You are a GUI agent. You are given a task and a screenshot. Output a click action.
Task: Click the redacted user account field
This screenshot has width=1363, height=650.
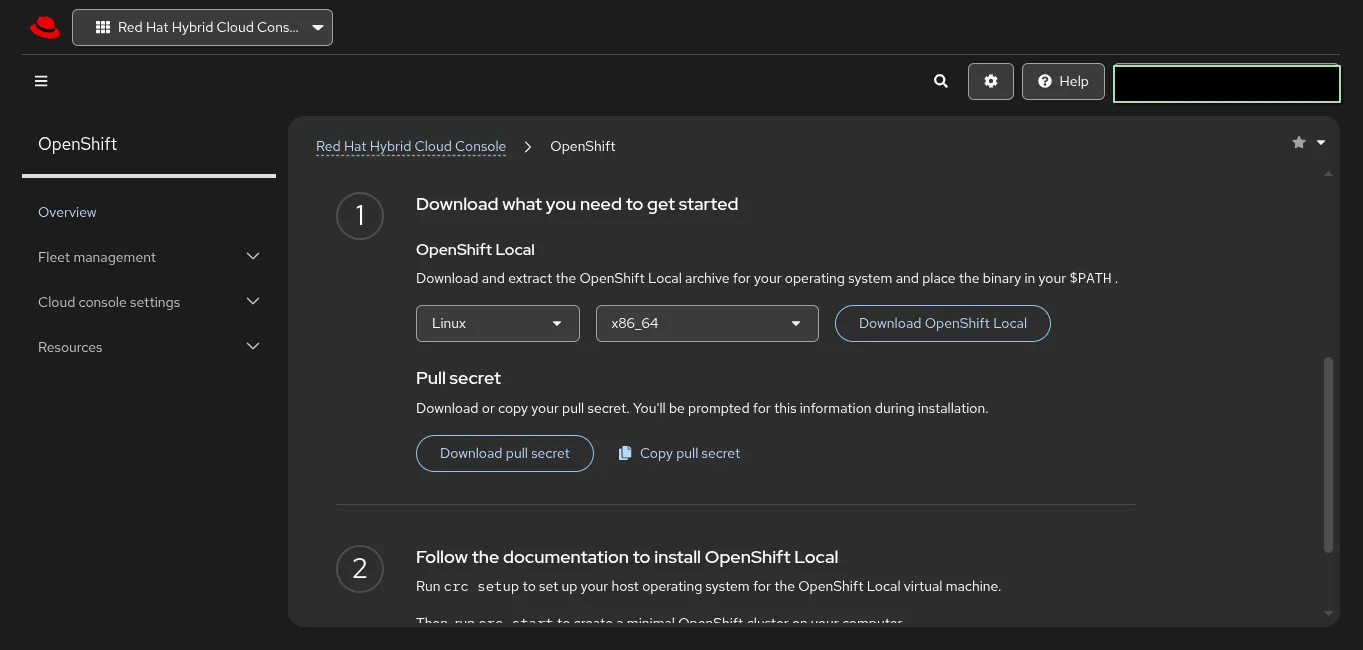pyautogui.click(x=1227, y=83)
